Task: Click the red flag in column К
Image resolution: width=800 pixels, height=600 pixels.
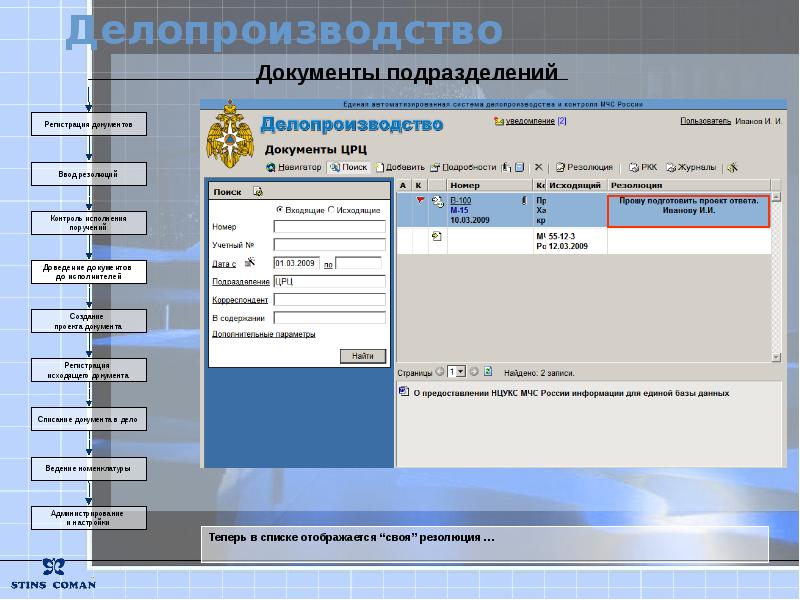Action: coord(420,200)
